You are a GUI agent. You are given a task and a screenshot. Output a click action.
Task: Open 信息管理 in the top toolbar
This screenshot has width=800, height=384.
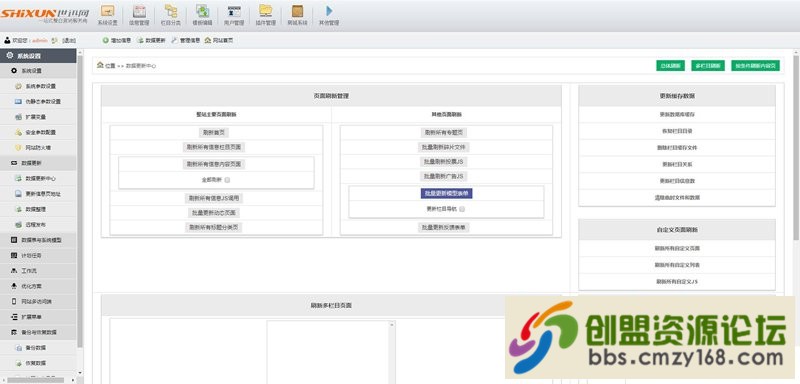coord(139,15)
